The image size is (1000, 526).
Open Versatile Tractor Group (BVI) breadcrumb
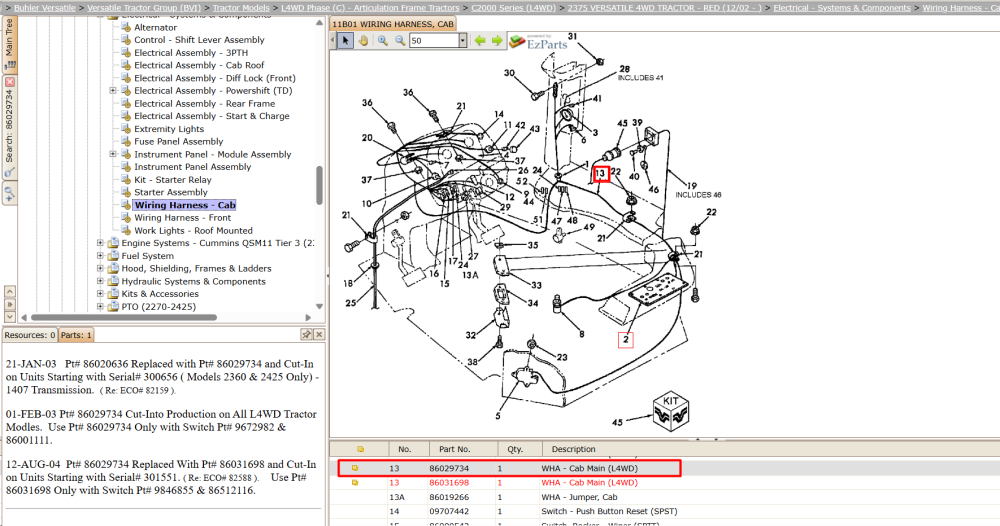click(x=144, y=8)
